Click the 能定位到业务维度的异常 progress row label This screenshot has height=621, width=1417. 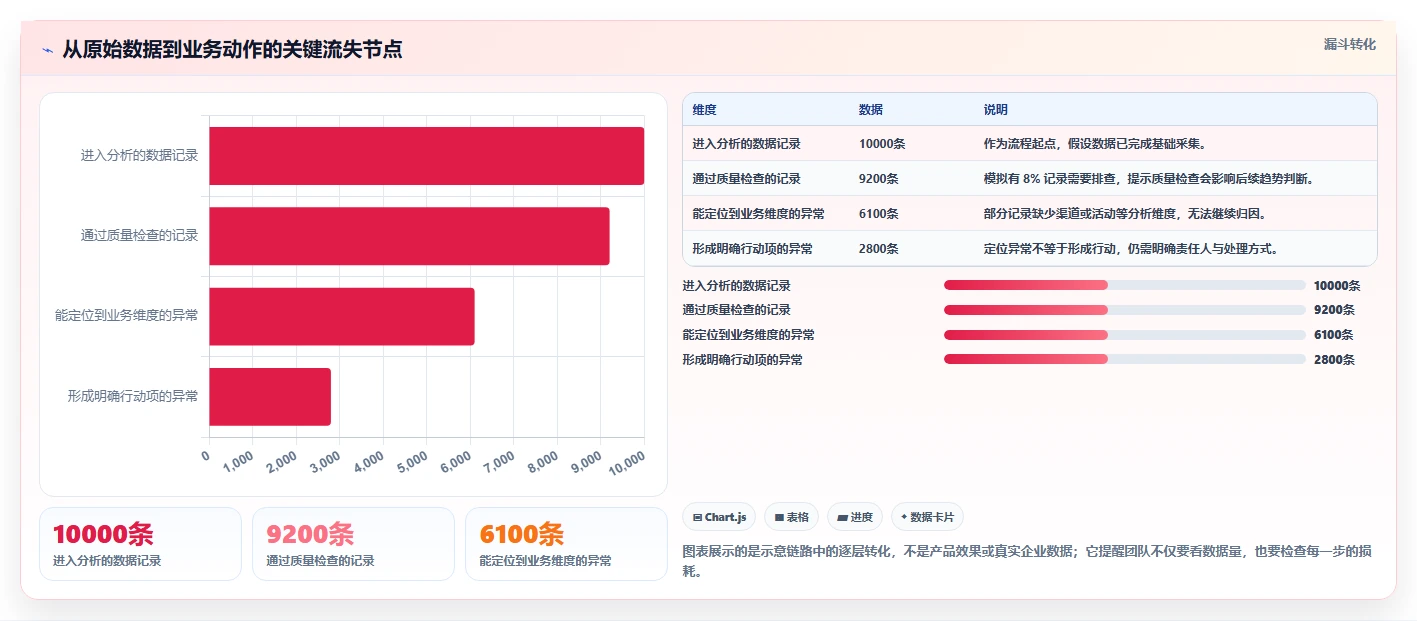[748, 335]
